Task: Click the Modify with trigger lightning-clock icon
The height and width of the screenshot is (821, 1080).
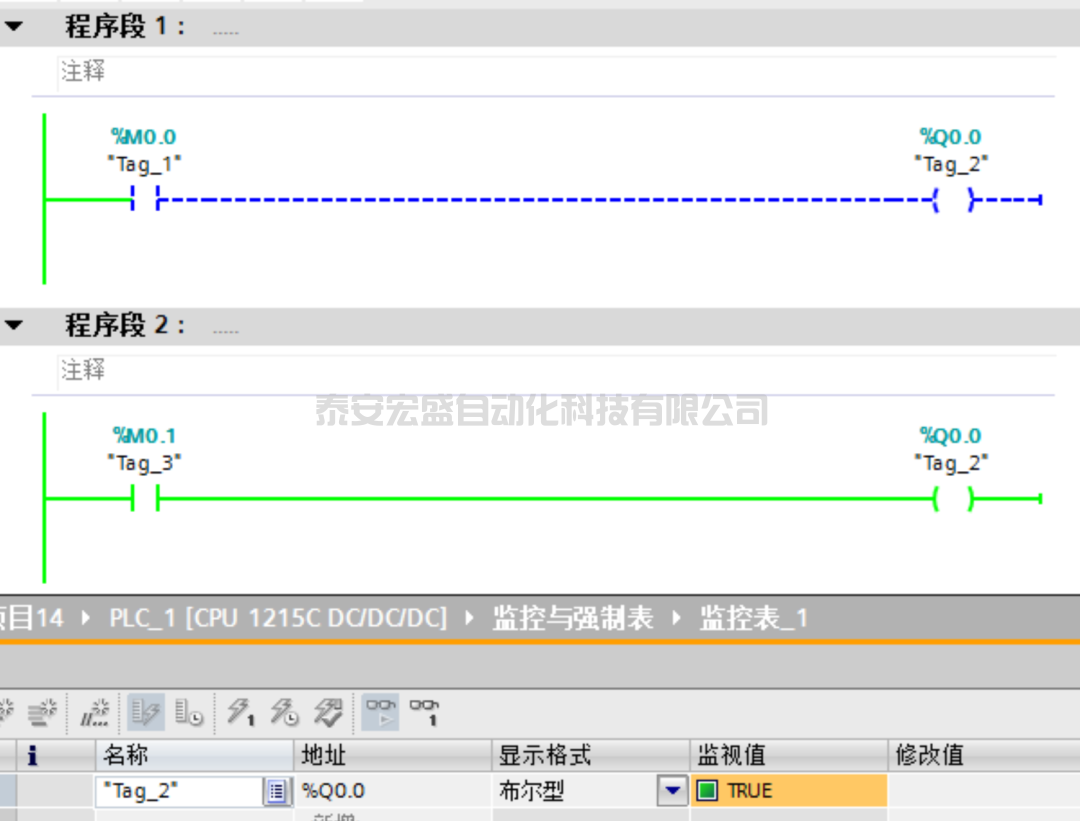Action: pos(285,713)
